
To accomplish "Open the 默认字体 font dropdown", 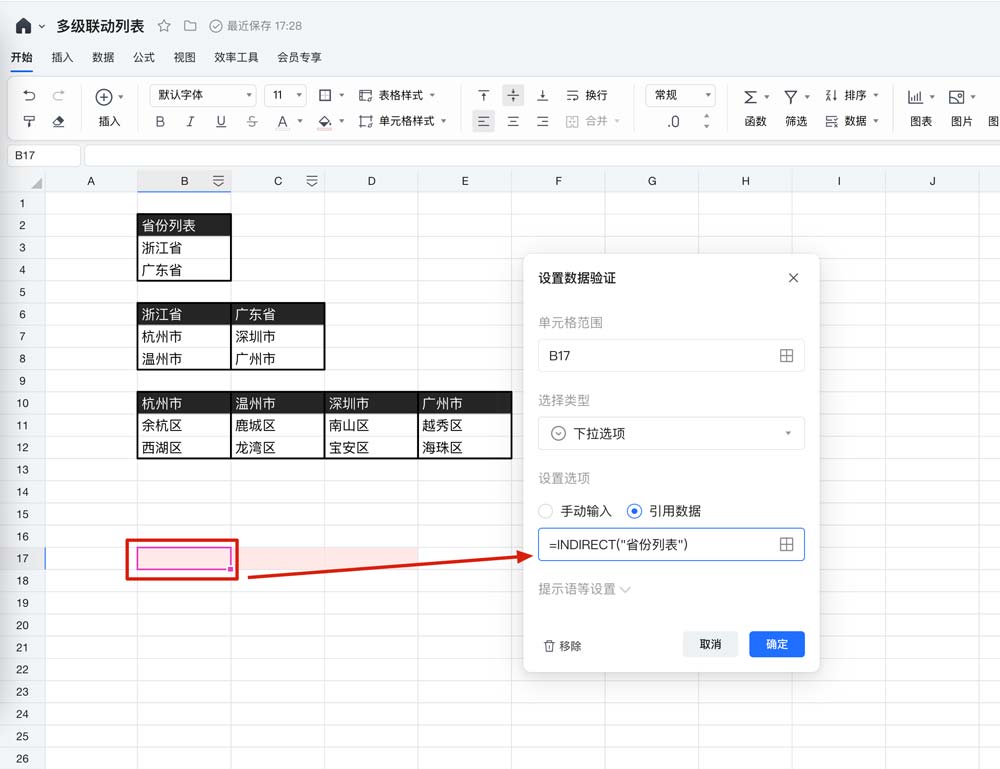I will point(203,96).
